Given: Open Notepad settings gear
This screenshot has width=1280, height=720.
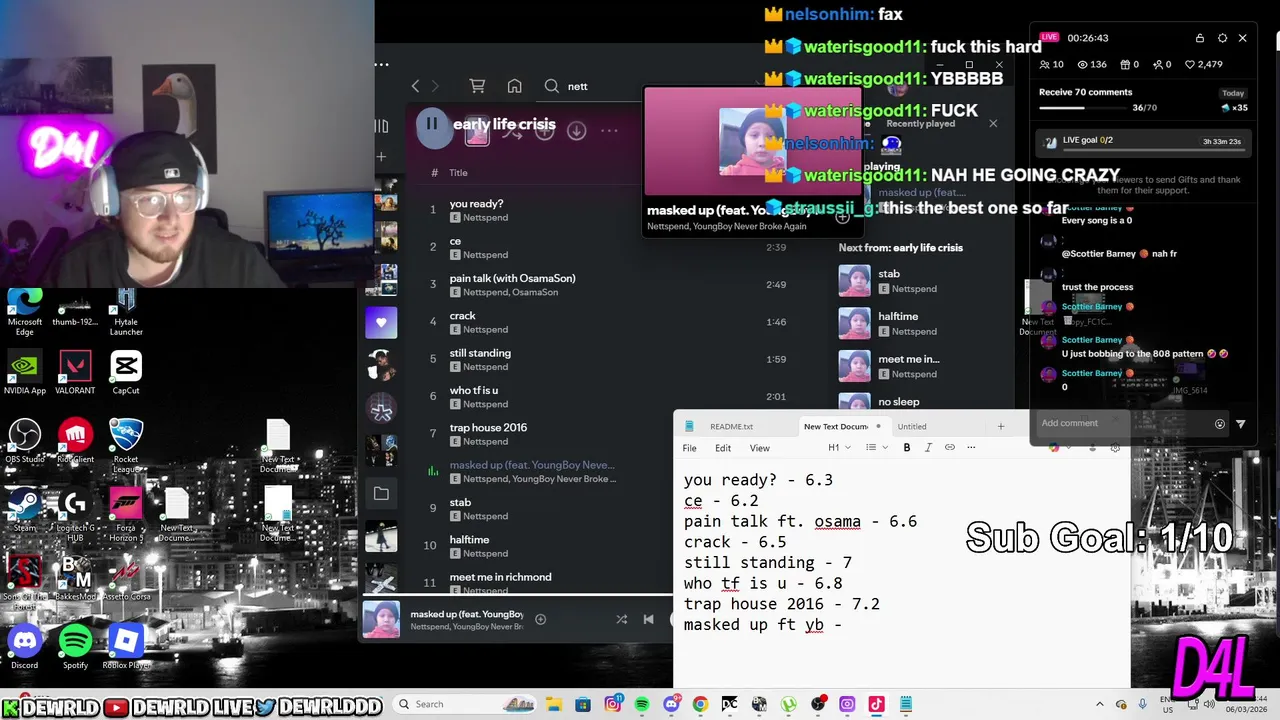Looking at the screenshot, I should 1116,448.
